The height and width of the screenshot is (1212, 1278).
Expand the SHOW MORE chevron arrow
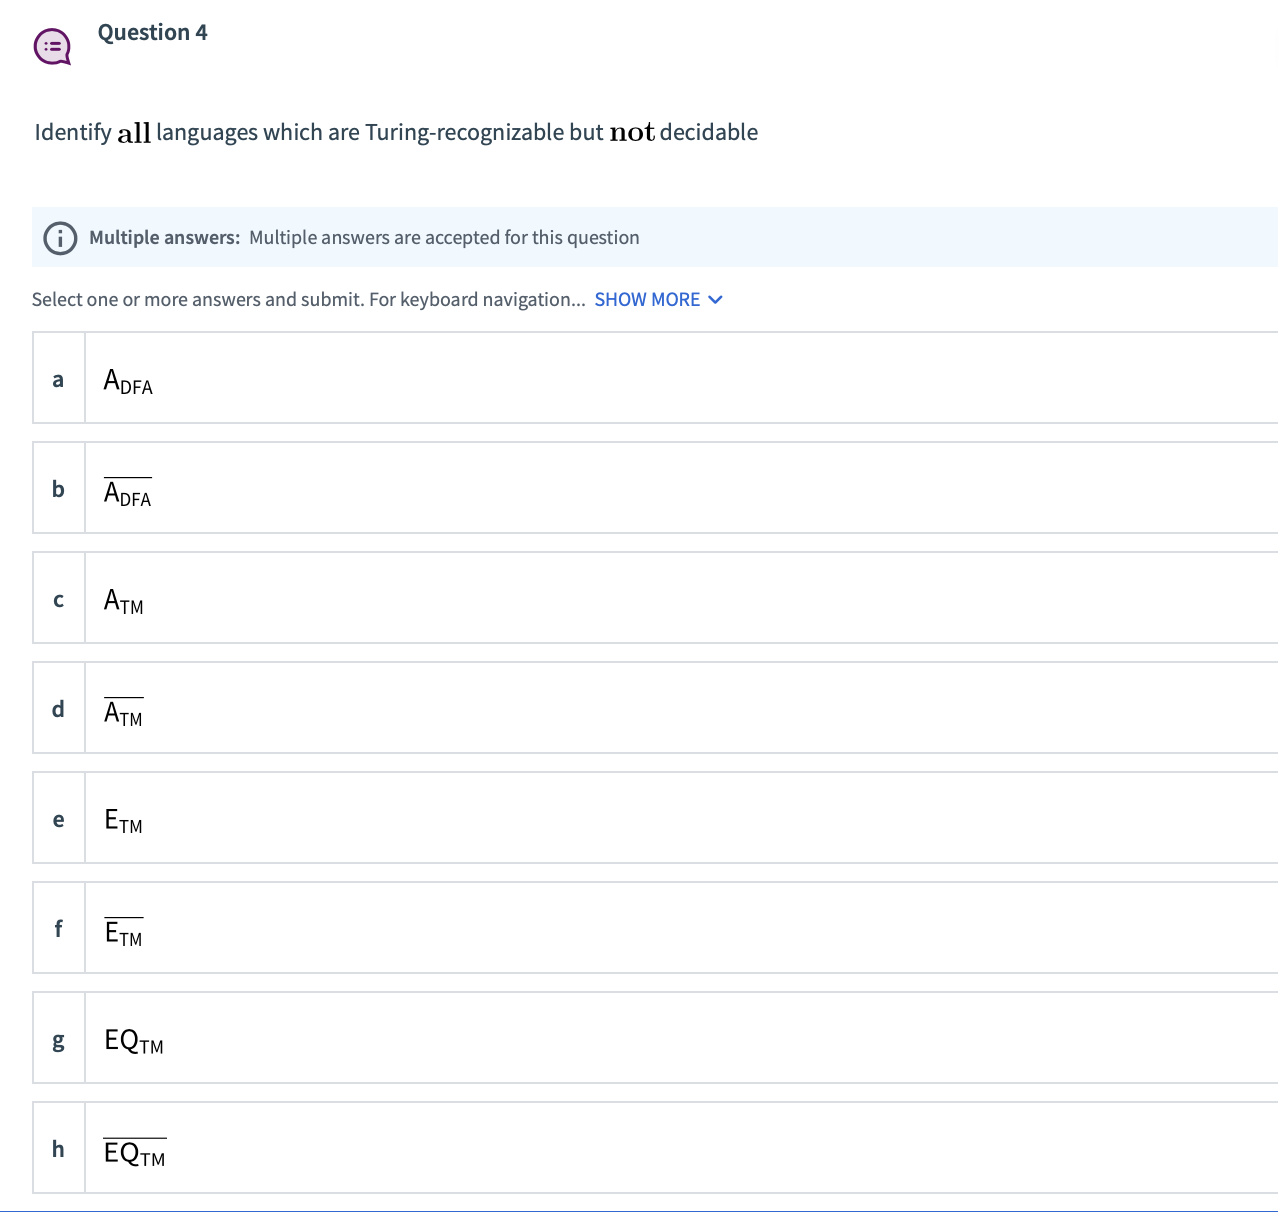pos(715,300)
